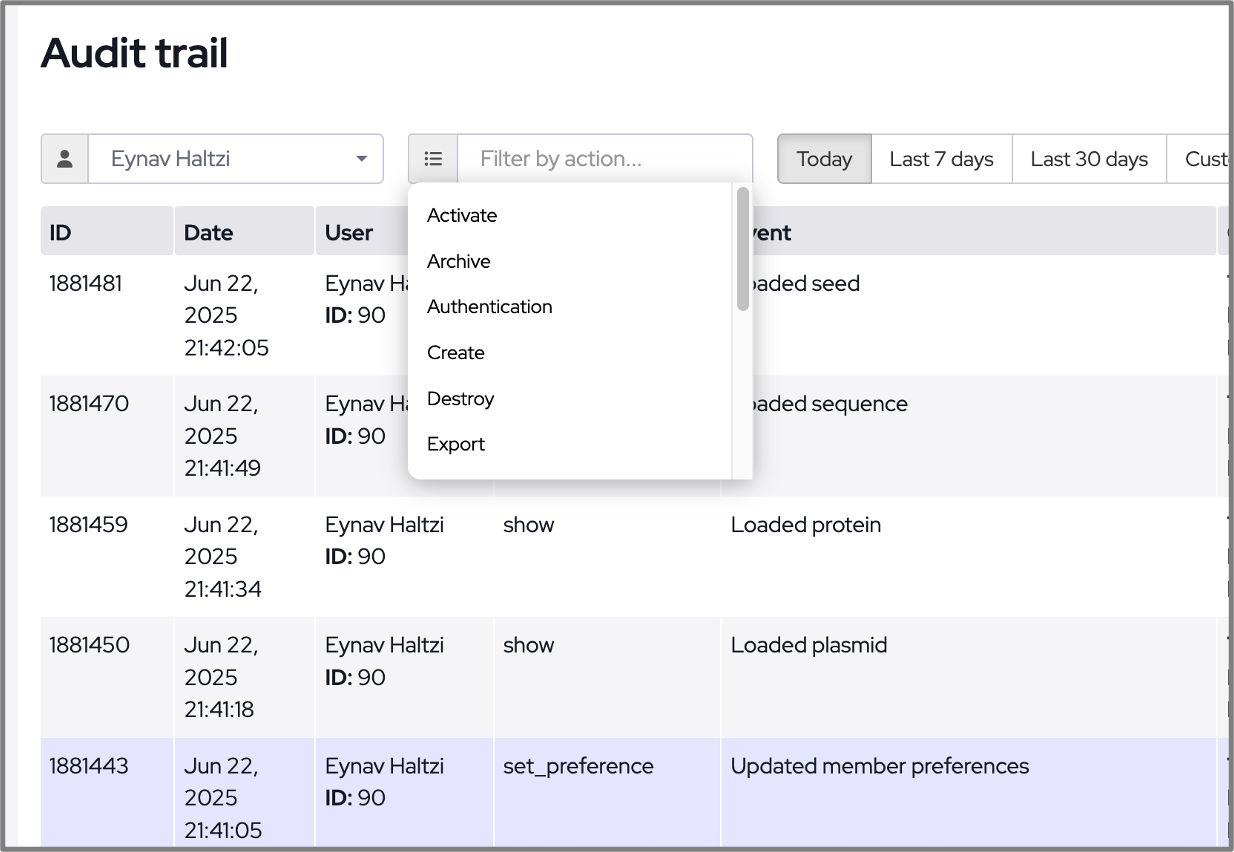Switch to Last 7 days range
The image size is (1234, 852).
[x=941, y=159]
